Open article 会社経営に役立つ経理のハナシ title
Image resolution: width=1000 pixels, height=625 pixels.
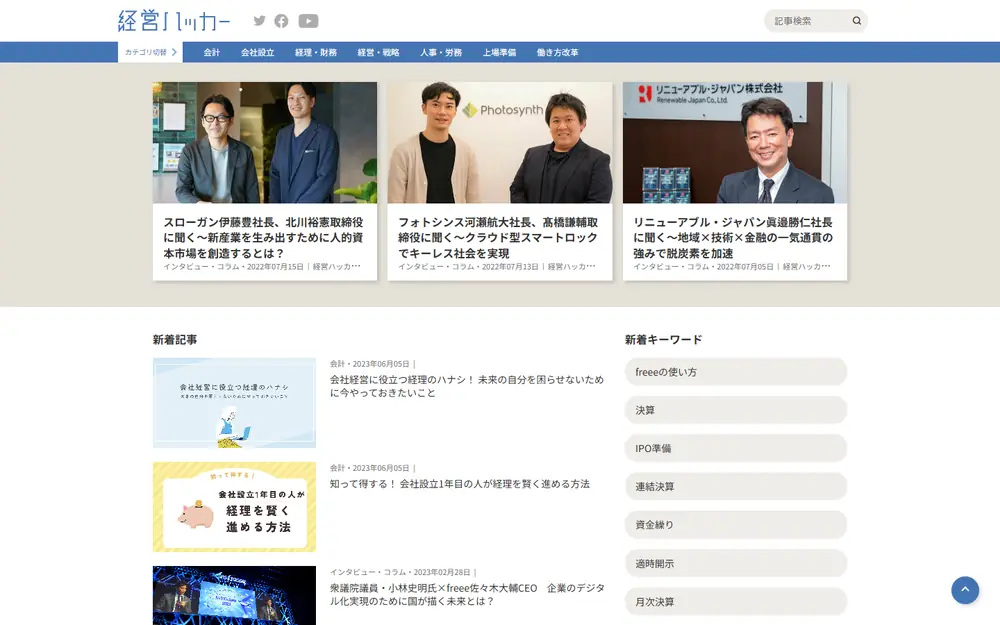tap(467, 386)
